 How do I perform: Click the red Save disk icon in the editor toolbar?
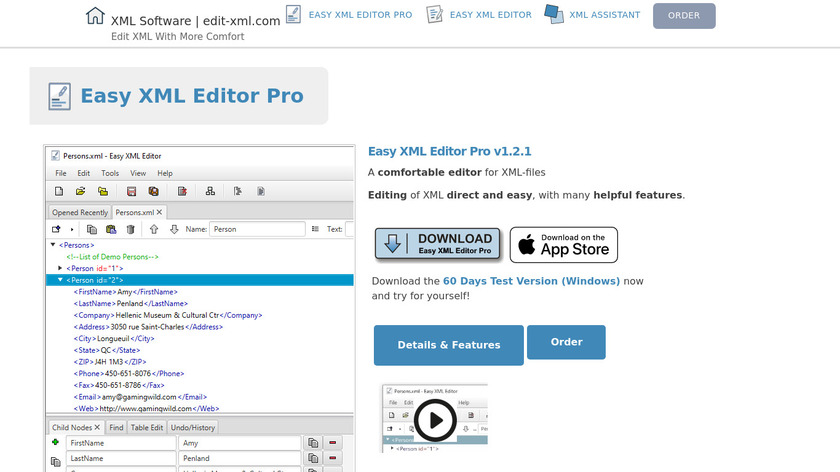(x=131, y=191)
